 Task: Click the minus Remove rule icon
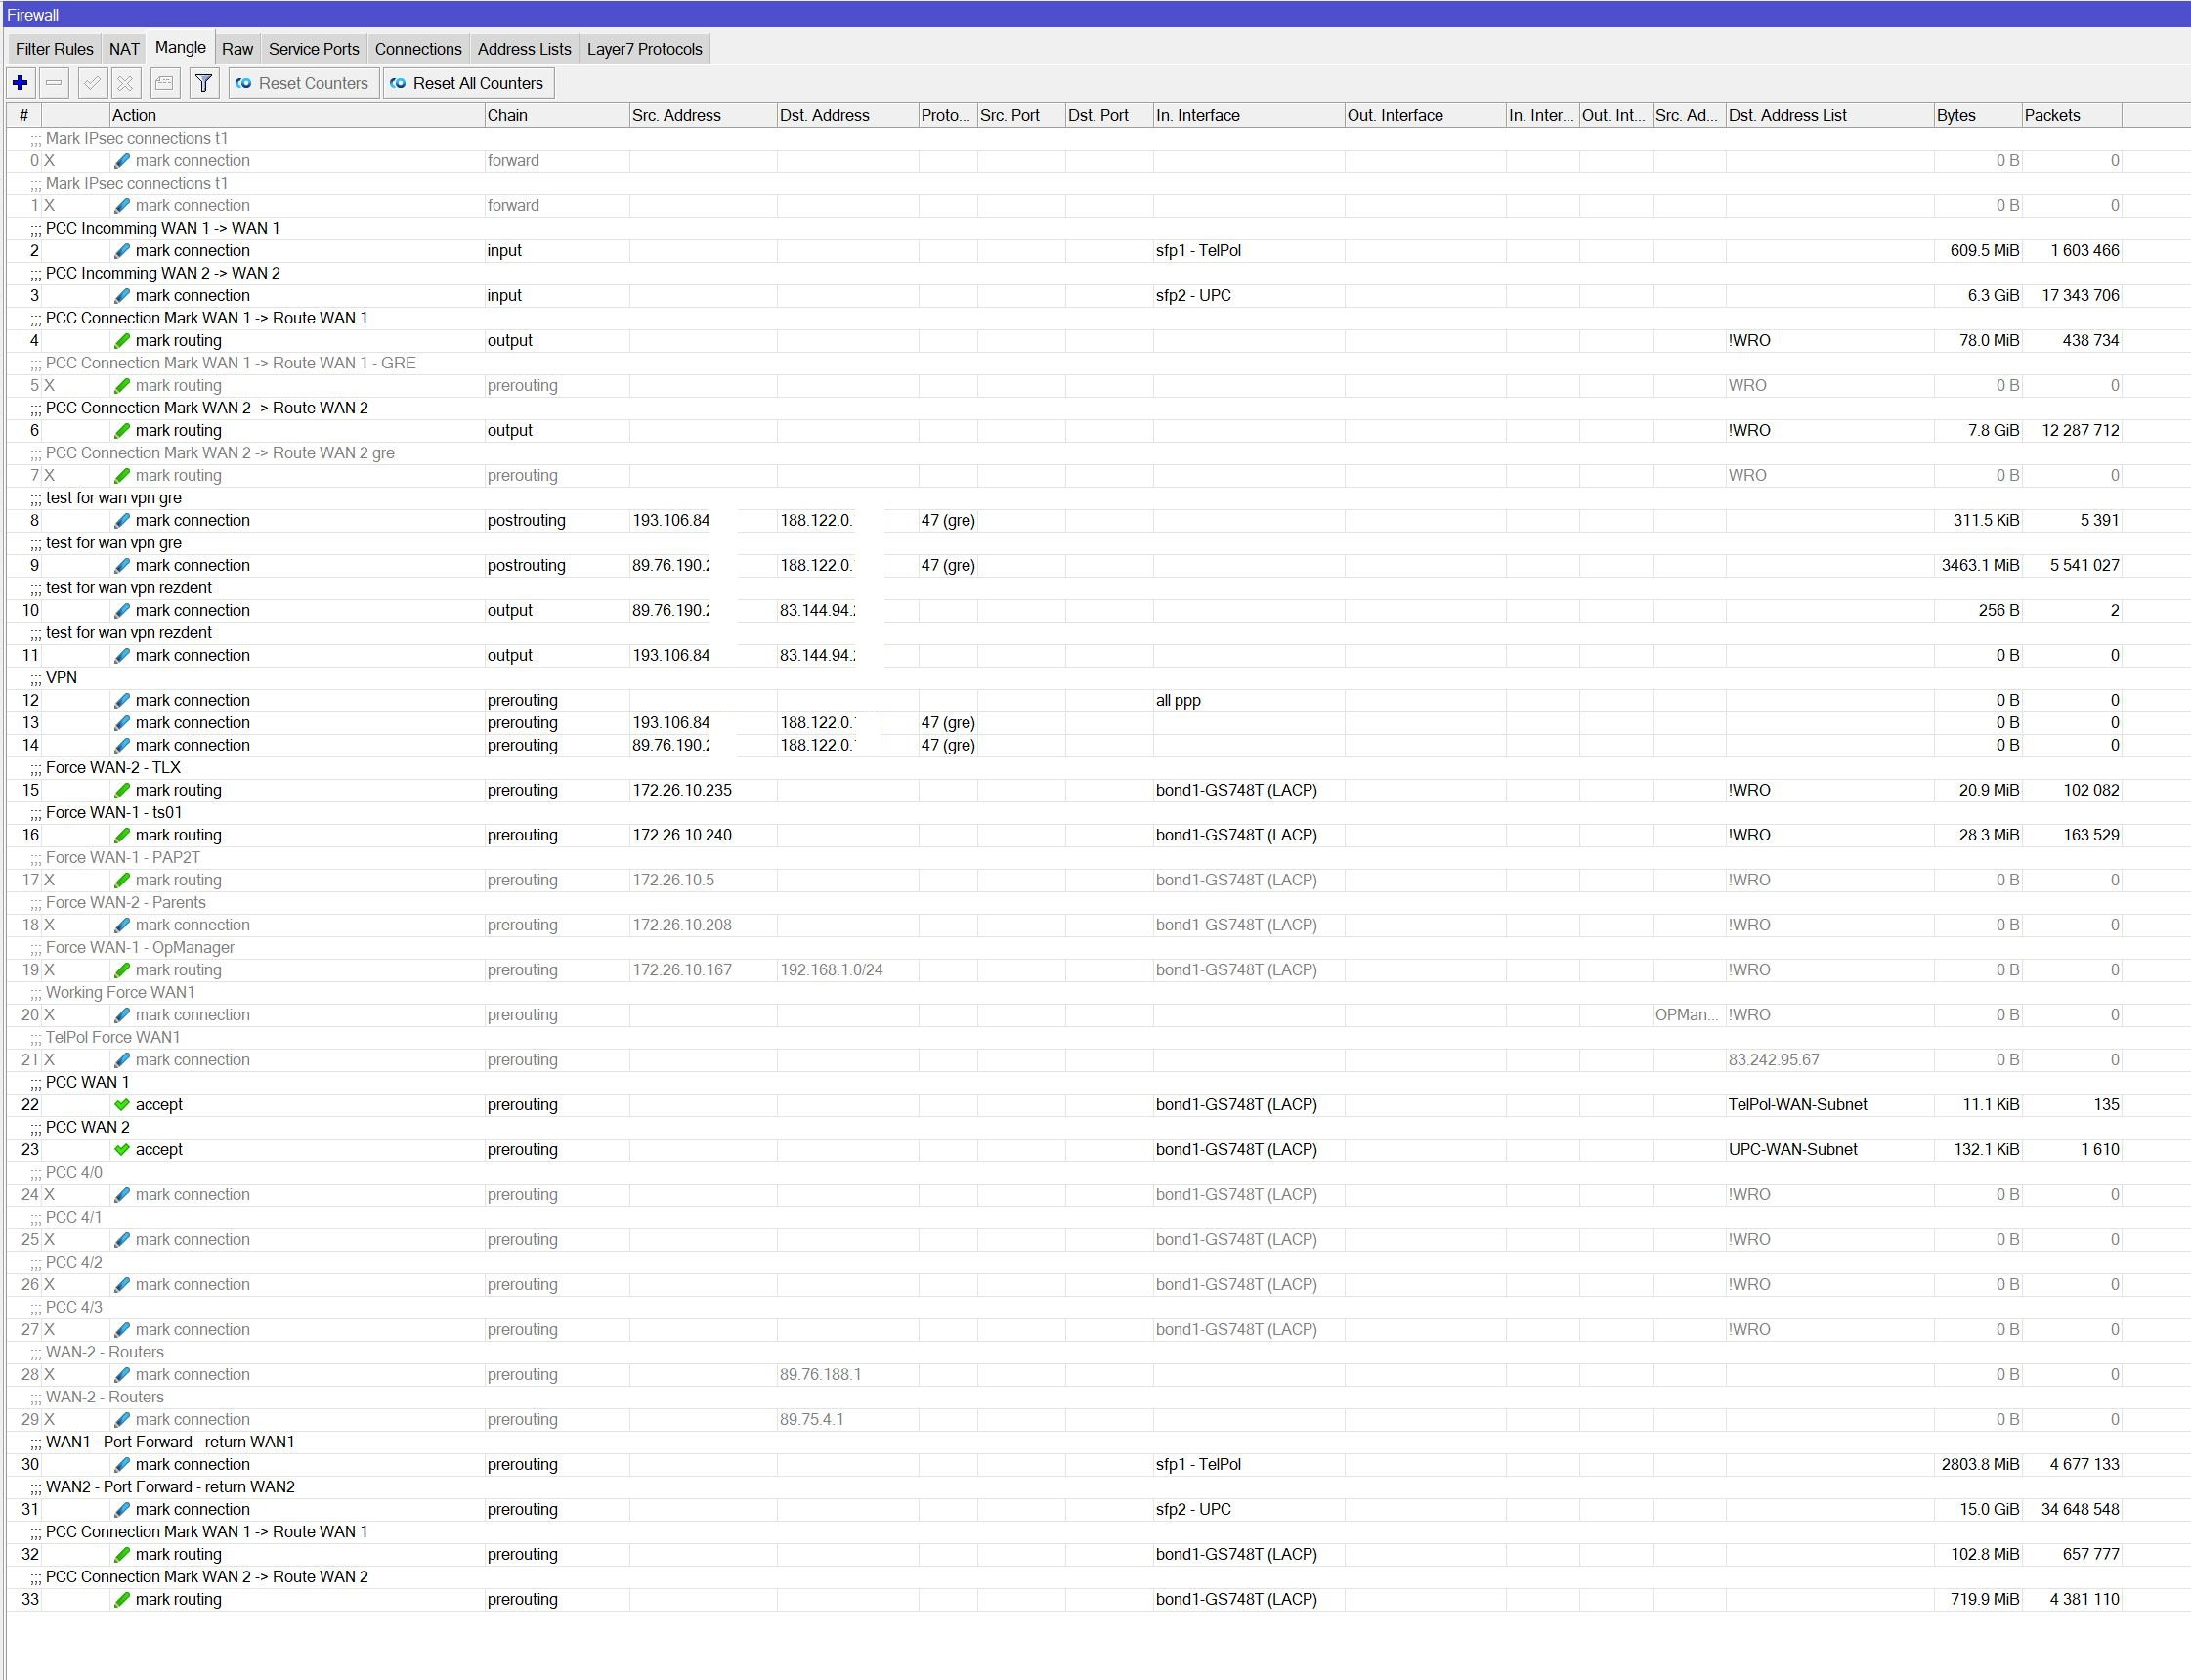tap(55, 83)
